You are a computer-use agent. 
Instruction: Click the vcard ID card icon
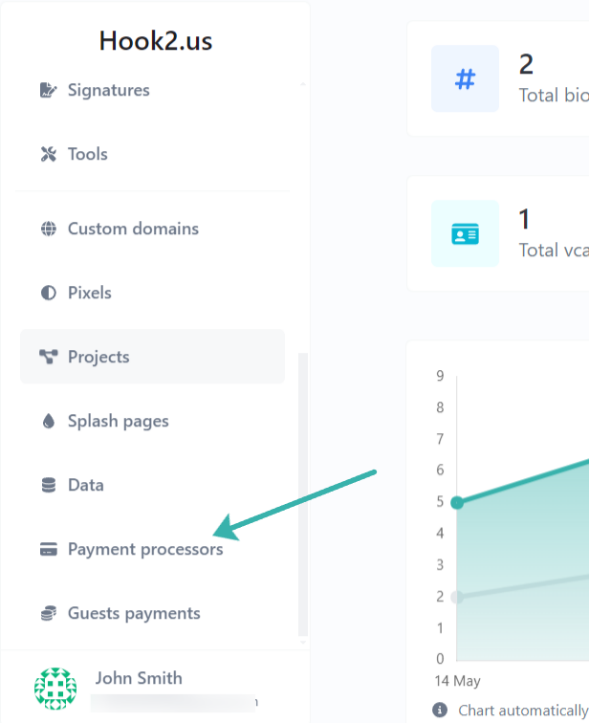(465, 233)
